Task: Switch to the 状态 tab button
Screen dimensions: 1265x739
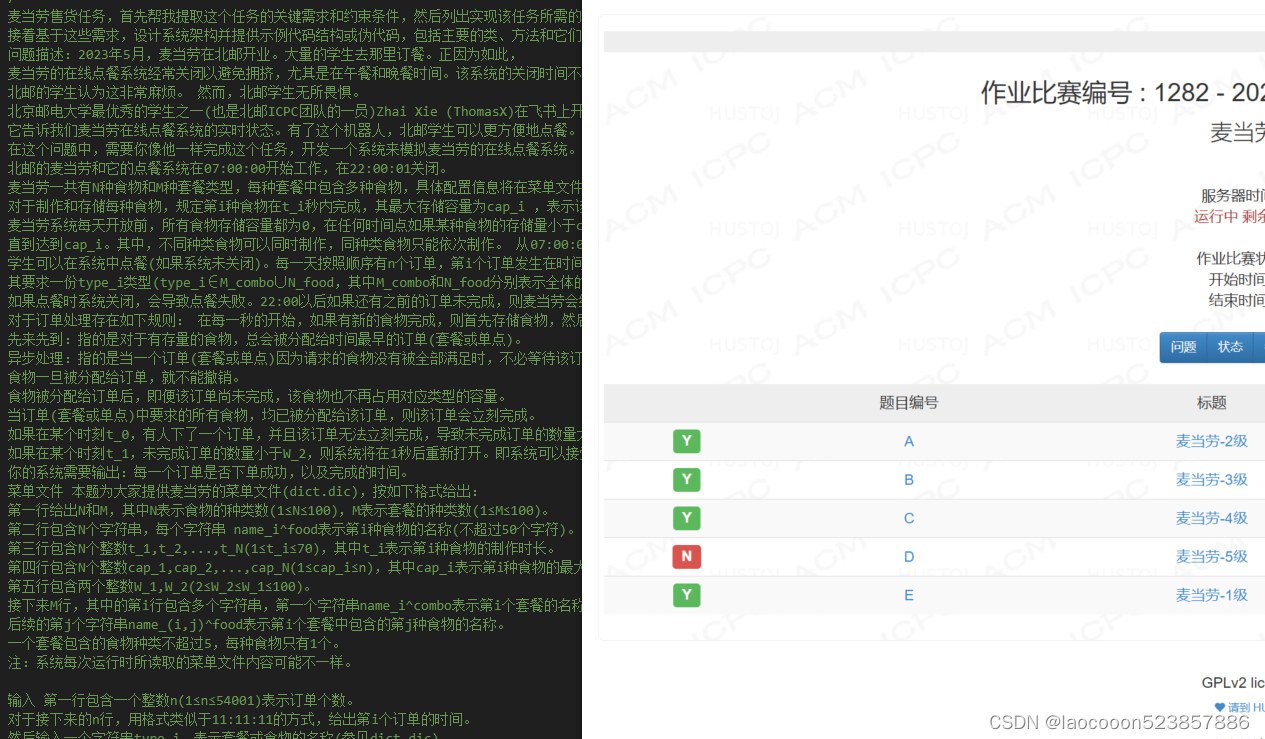Action: pyautogui.click(x=1230, y=347)
